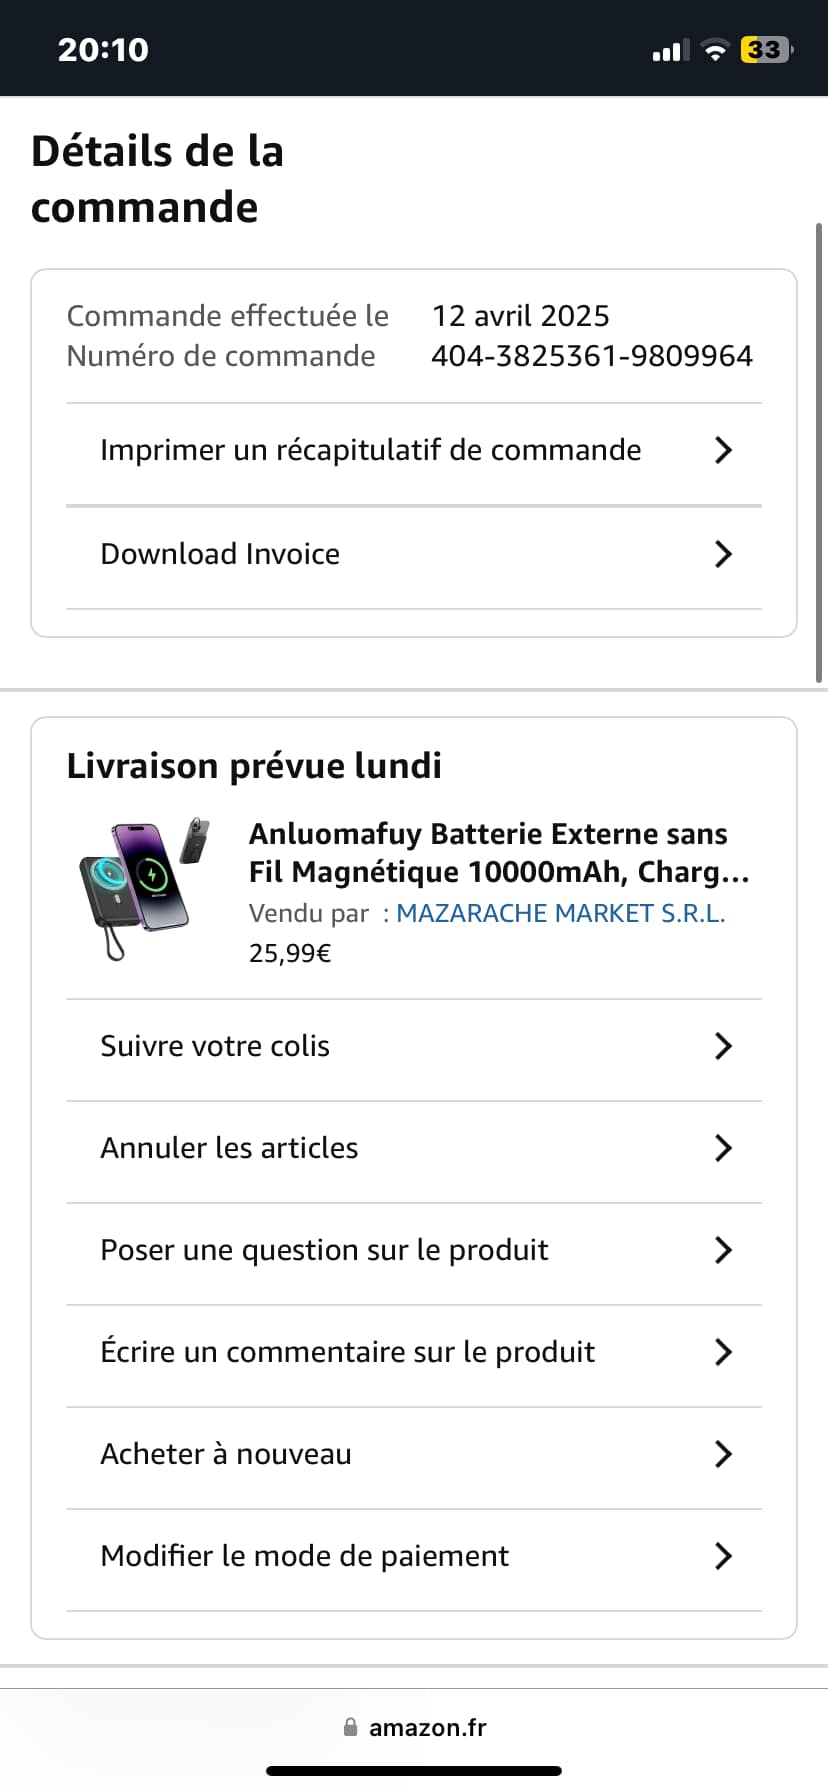Tap the power bank product thumbnail
Screen dimensions: 828x1792
coord(146,888)
